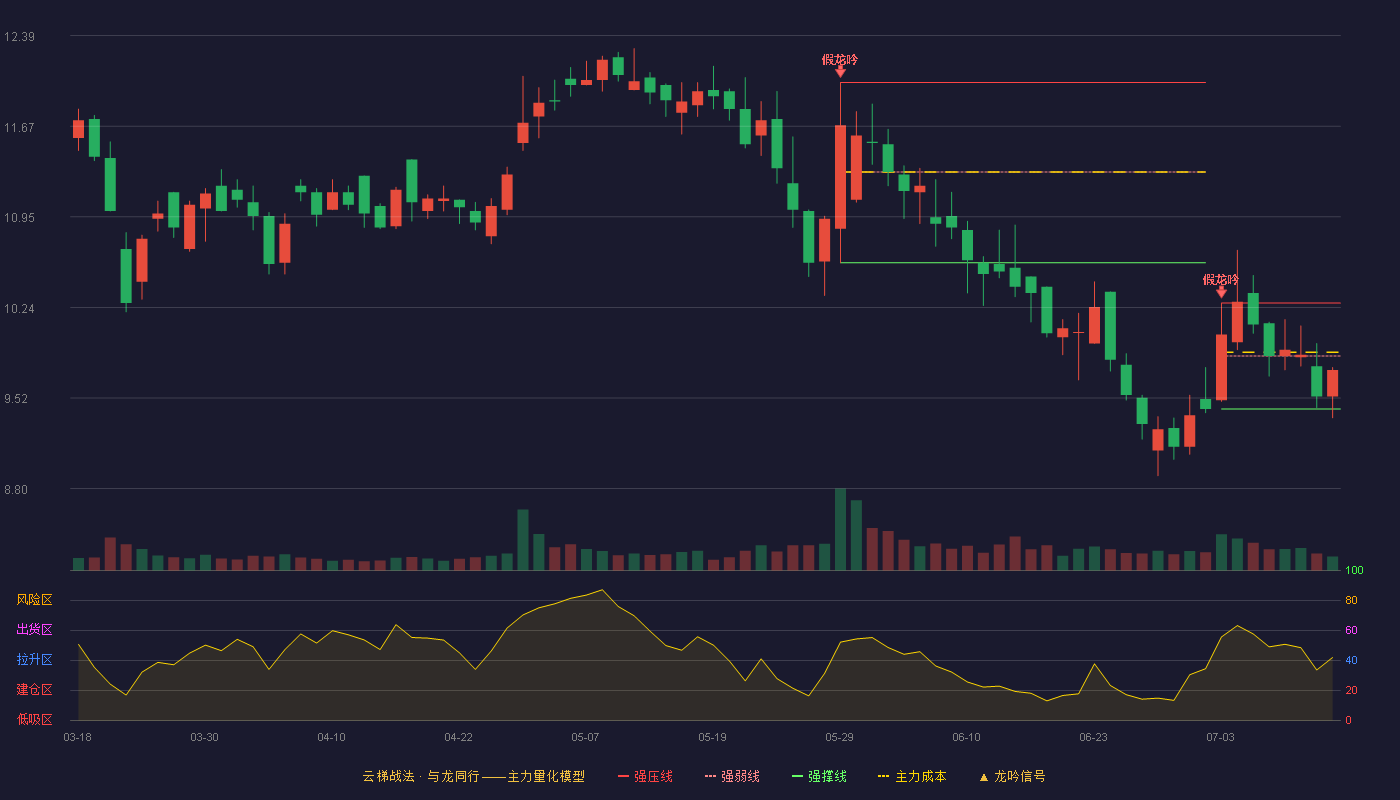The width and height of the screenshot is (1400, 800).
Task: Click the 云梯战法 主力量化模型 legend title
Action: [x=473, y=776]
